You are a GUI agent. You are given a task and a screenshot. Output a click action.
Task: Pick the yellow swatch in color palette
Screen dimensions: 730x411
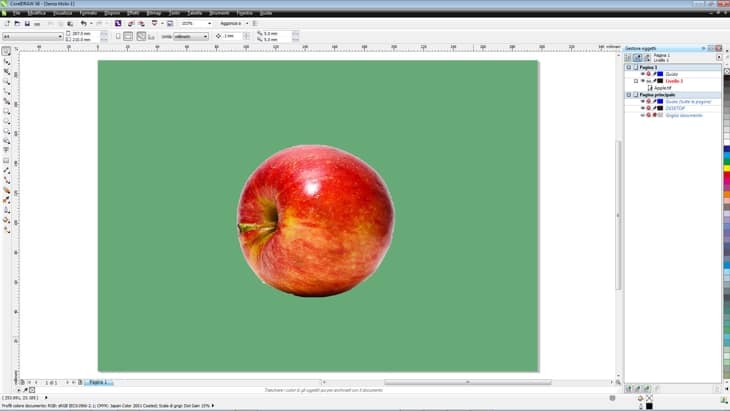(727, 168)
